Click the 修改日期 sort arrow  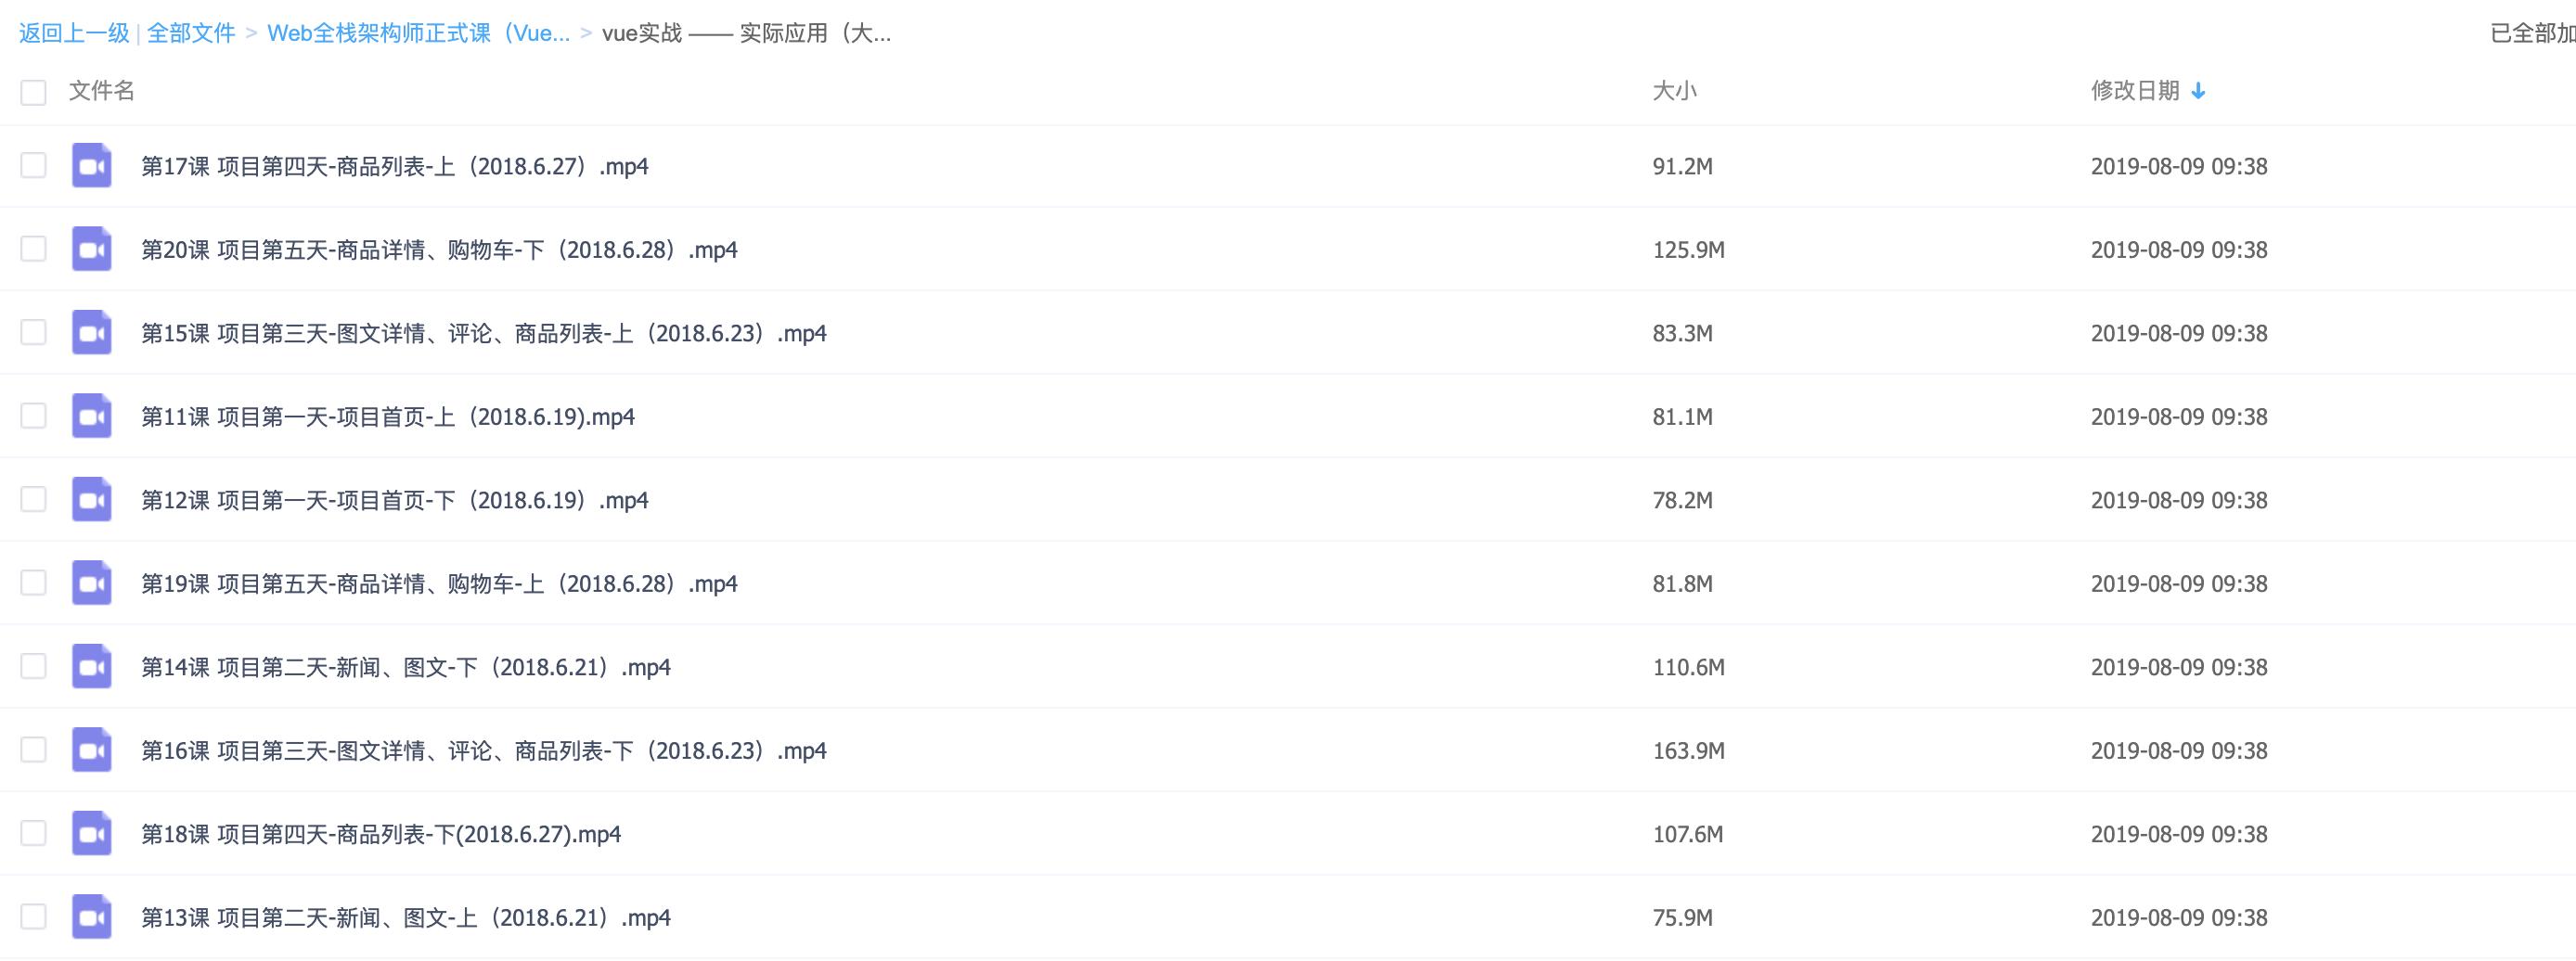point(2198,91)
